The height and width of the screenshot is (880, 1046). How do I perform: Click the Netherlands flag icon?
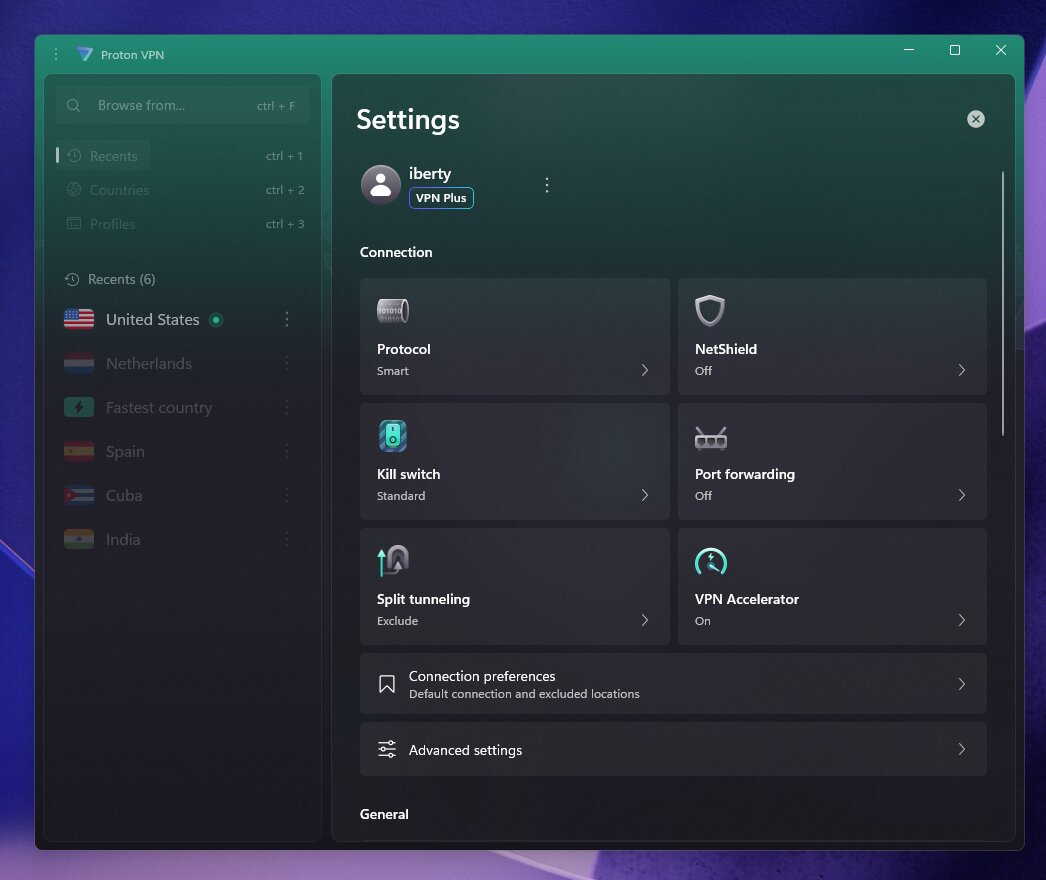79,364
